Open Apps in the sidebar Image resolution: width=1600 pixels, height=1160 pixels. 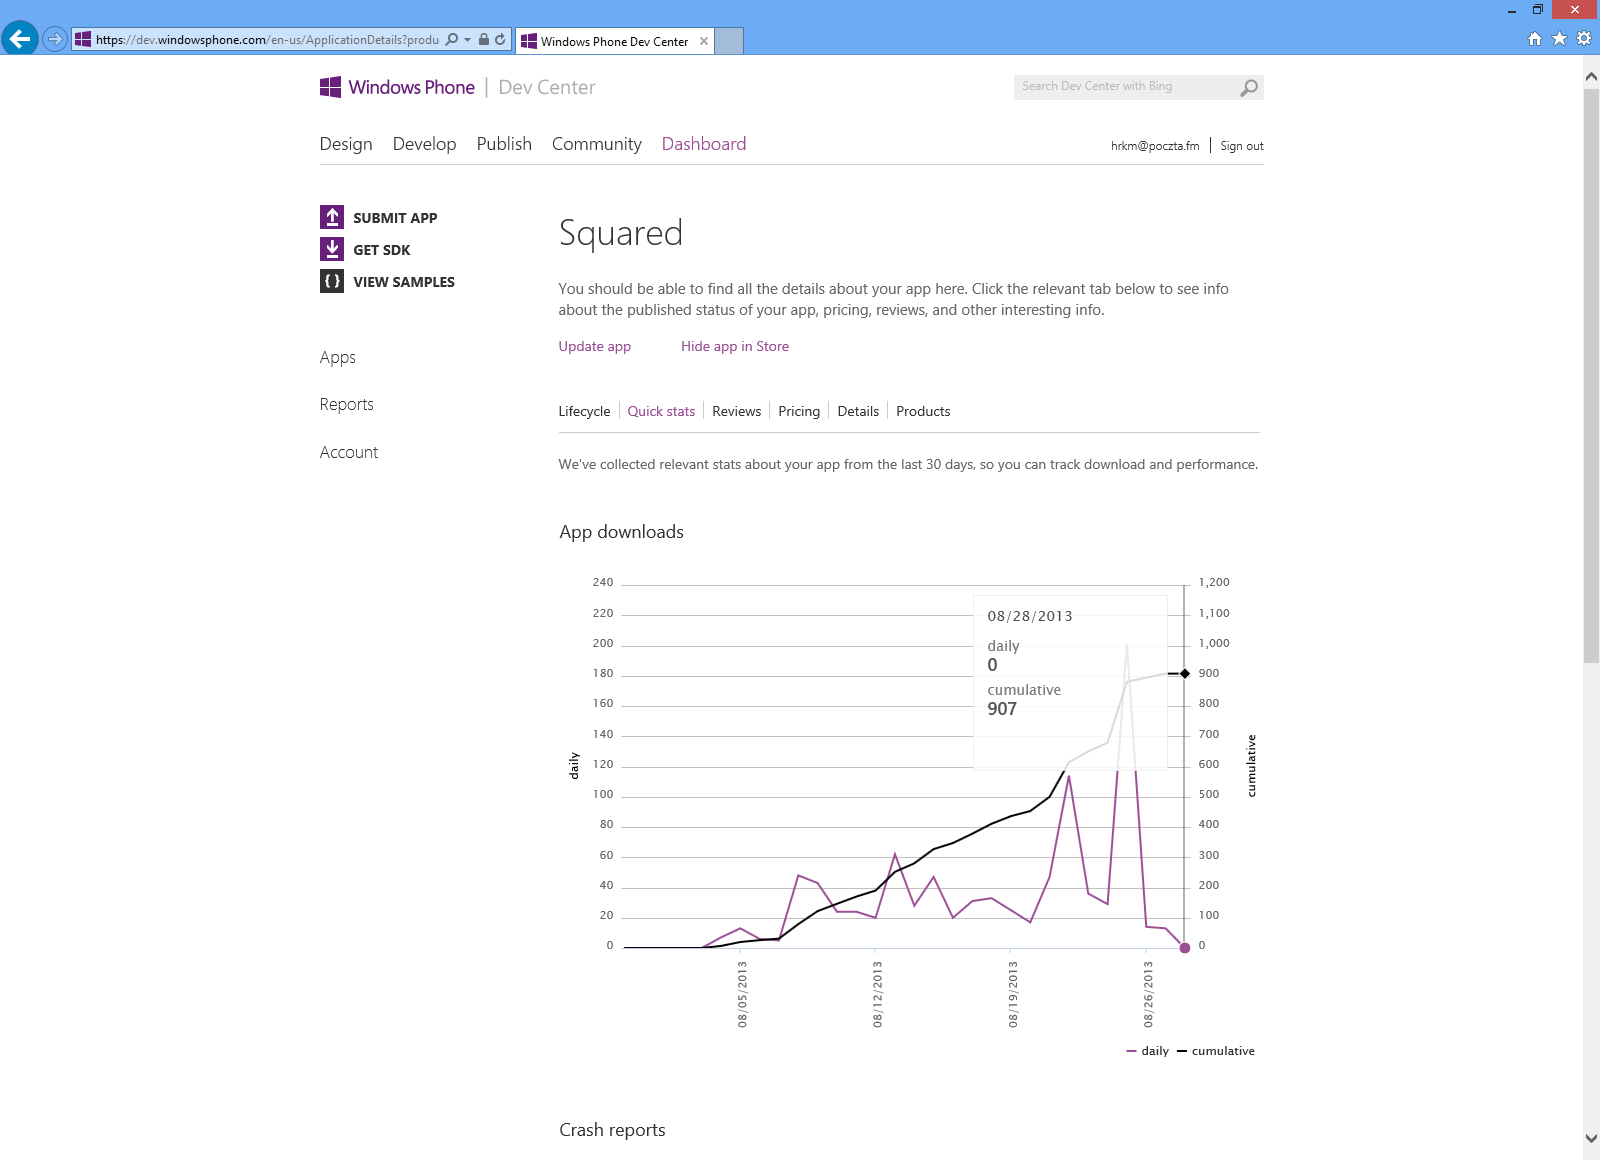coord(338,357)
